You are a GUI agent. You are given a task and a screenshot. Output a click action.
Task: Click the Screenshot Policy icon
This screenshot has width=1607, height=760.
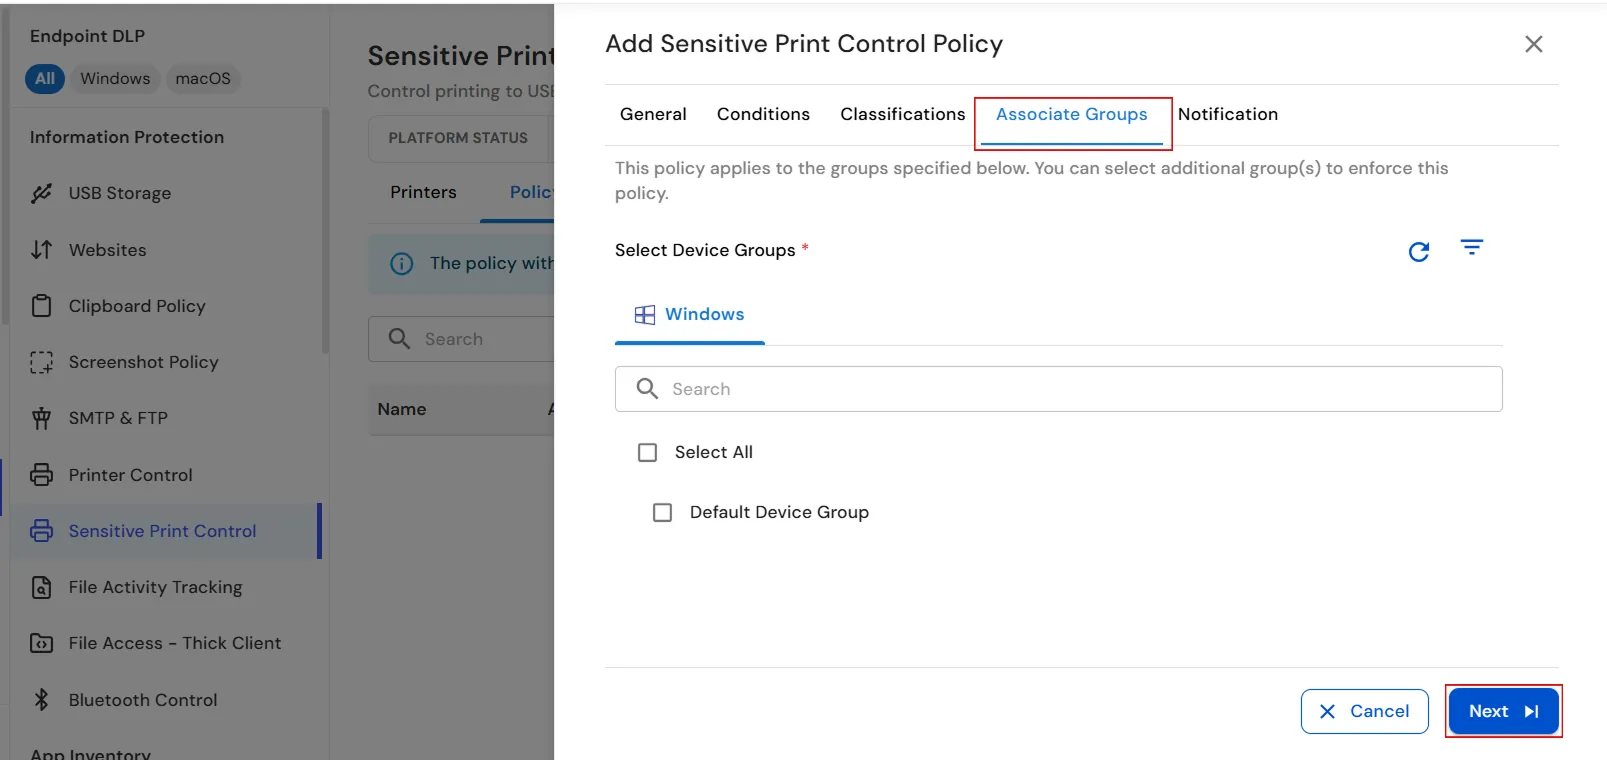[x=41, y=362]
